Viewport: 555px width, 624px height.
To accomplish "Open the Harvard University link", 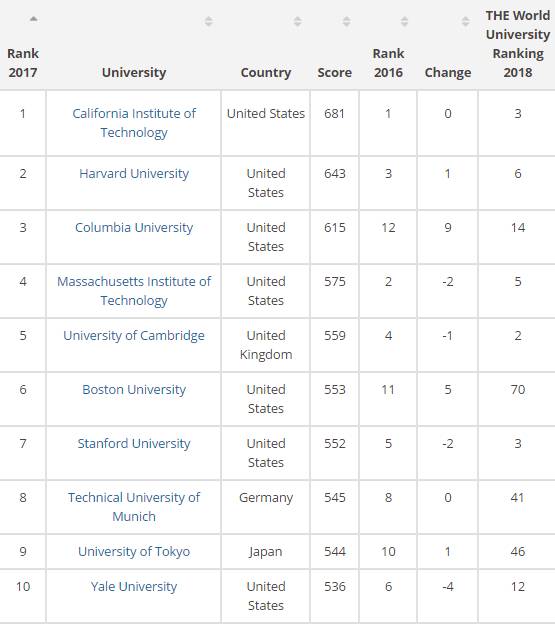I will pyautogui.click(x=134, y=174).
